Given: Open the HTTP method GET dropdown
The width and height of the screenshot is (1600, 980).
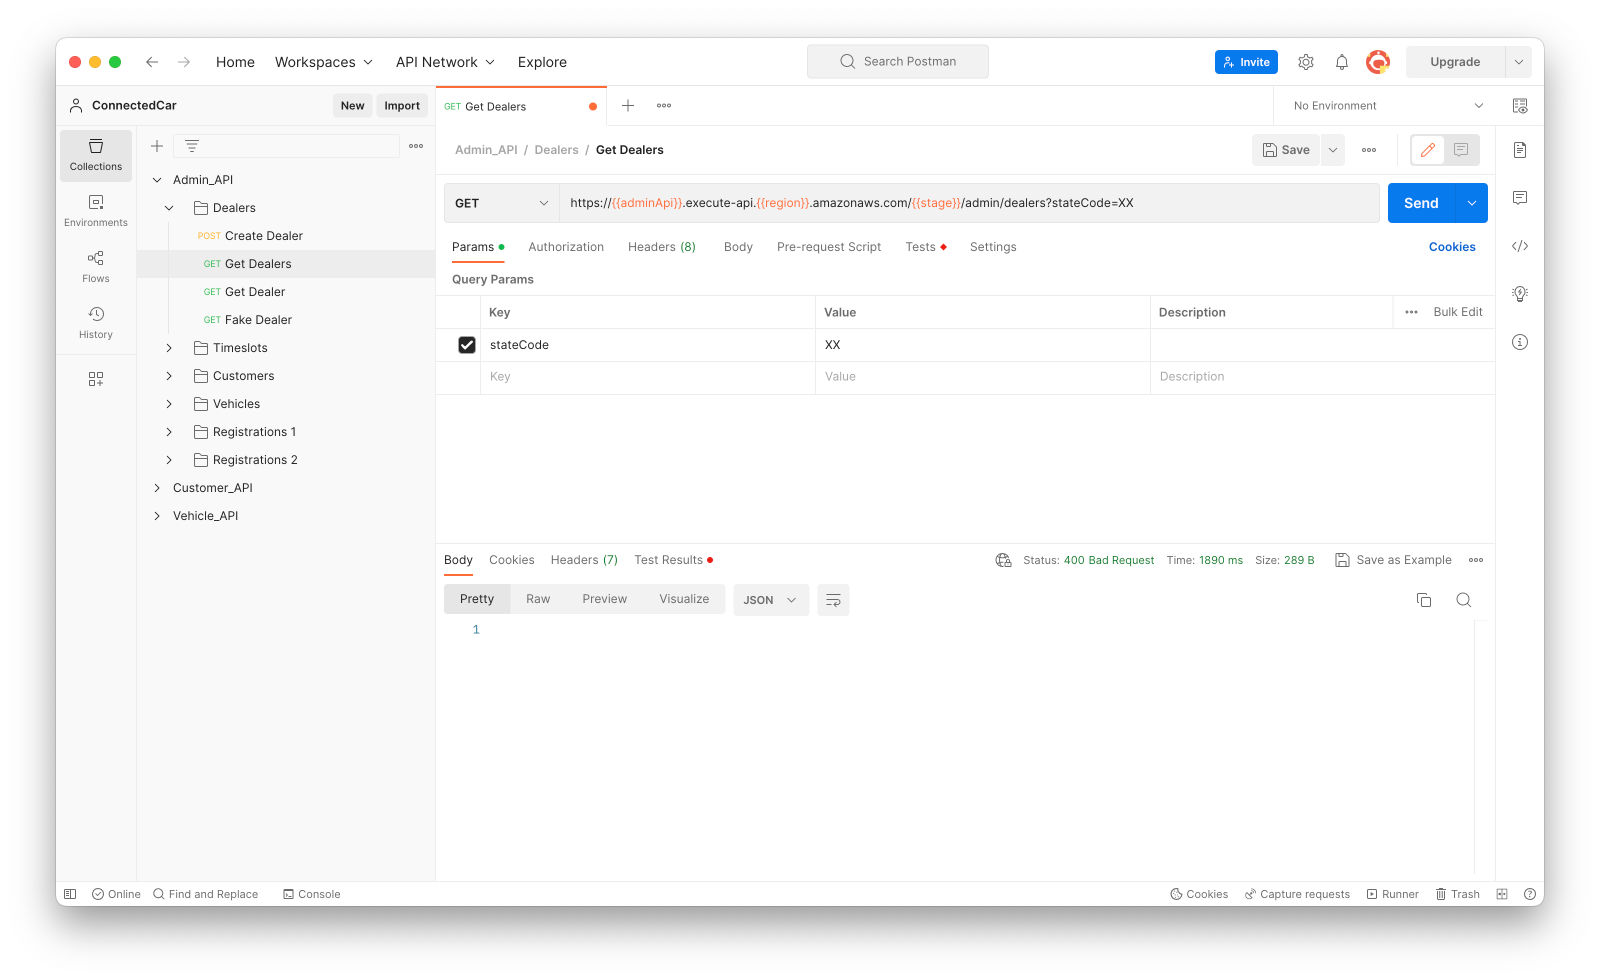Looking at the screenshot, I should tap(502, 203).
